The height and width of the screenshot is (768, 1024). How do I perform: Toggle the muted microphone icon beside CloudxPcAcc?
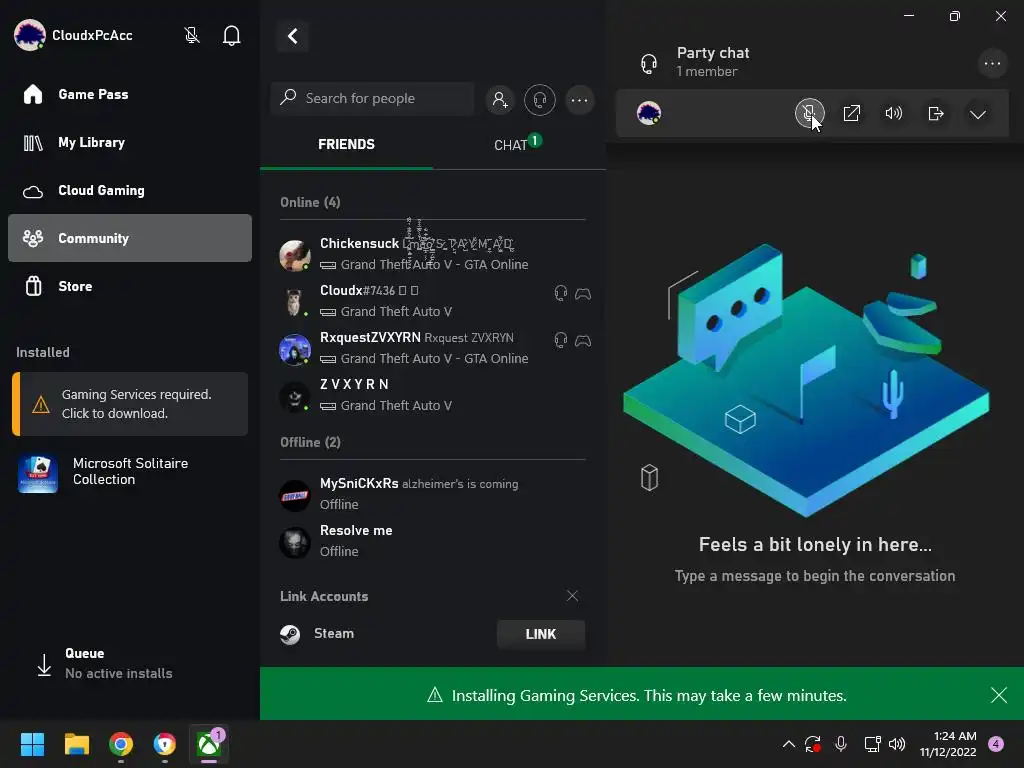(x=191, y=35)
